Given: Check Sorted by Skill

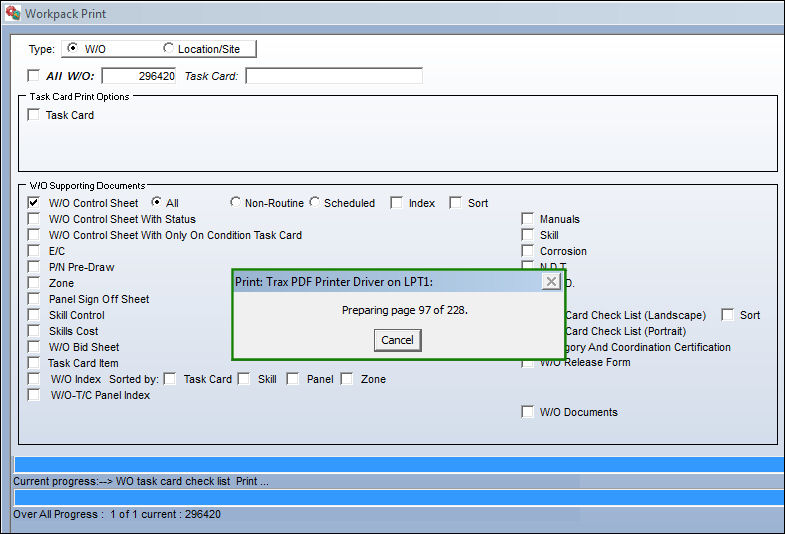Looking at the screenshot, I should point(244,379).
